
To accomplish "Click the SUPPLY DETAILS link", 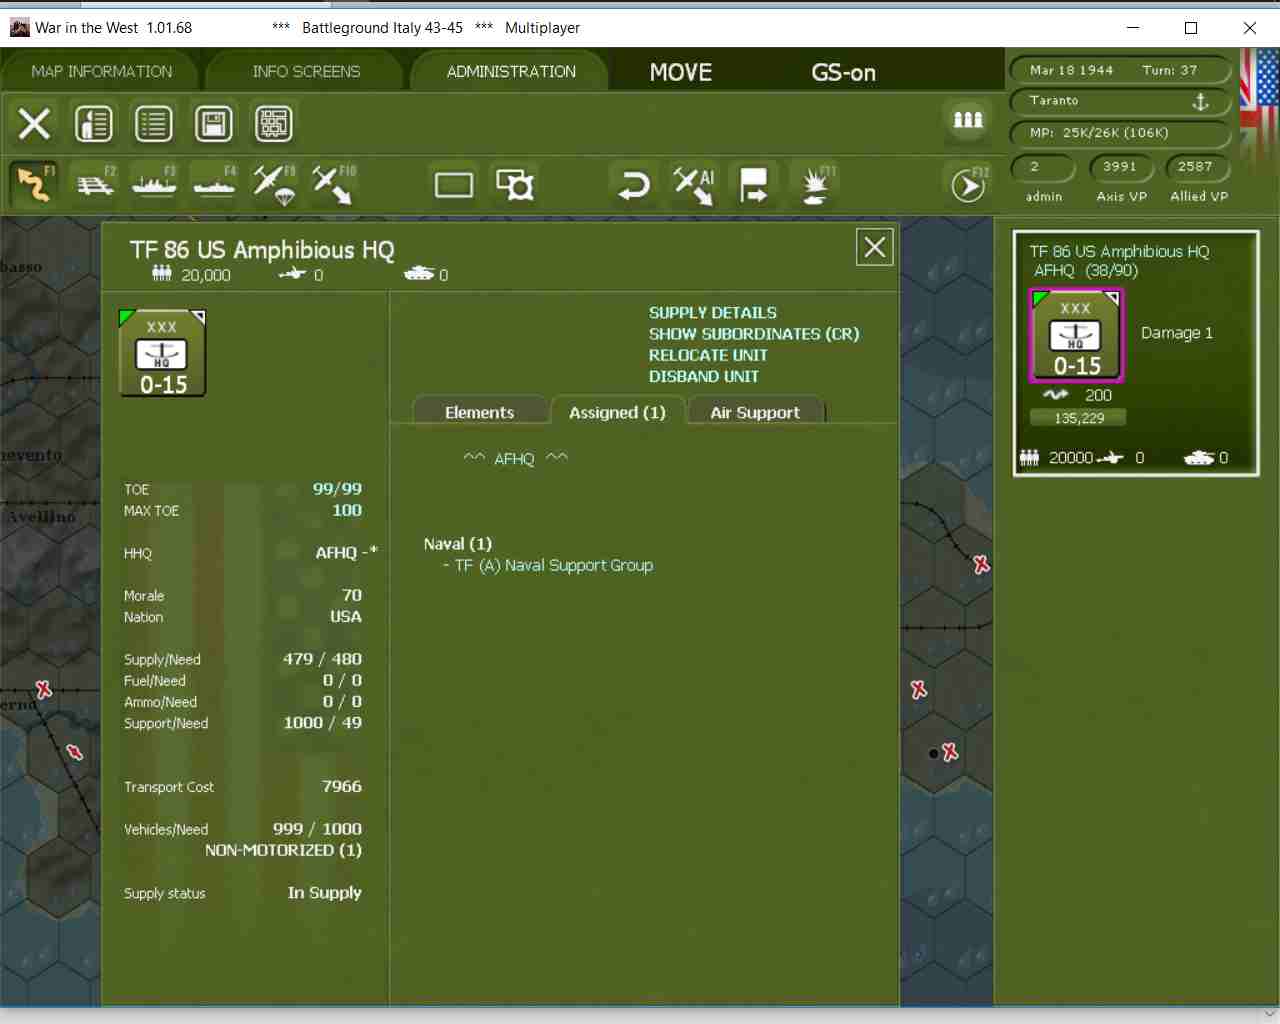I will click(x=712, y=313).
